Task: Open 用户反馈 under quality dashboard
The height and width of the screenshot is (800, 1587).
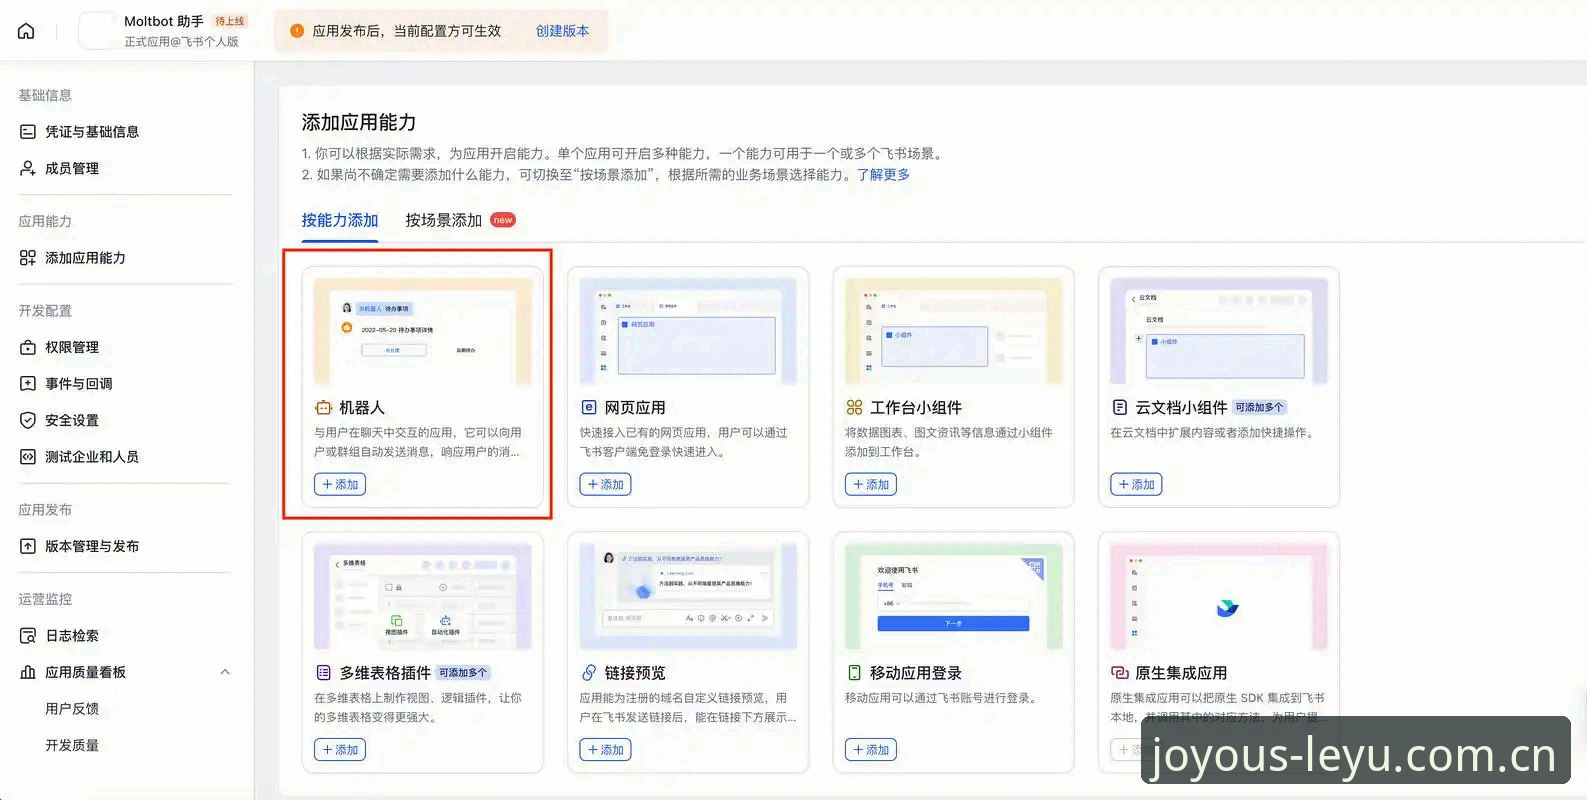Action: point(72,709)
